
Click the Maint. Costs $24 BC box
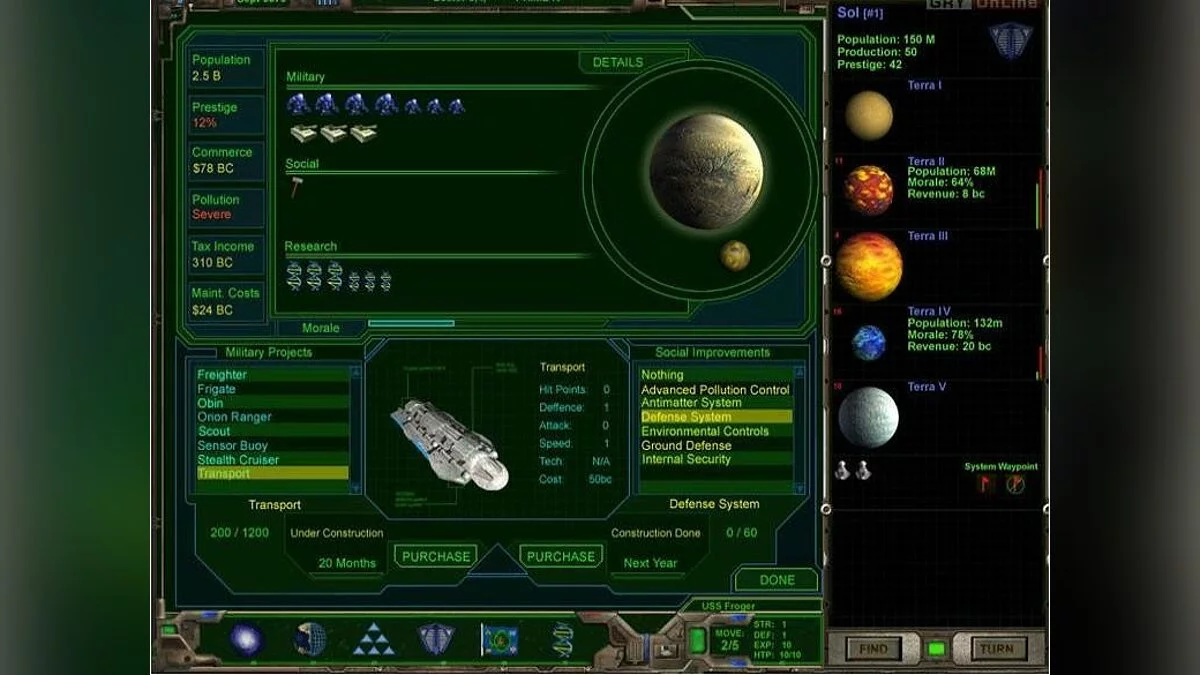coord(227,301)
